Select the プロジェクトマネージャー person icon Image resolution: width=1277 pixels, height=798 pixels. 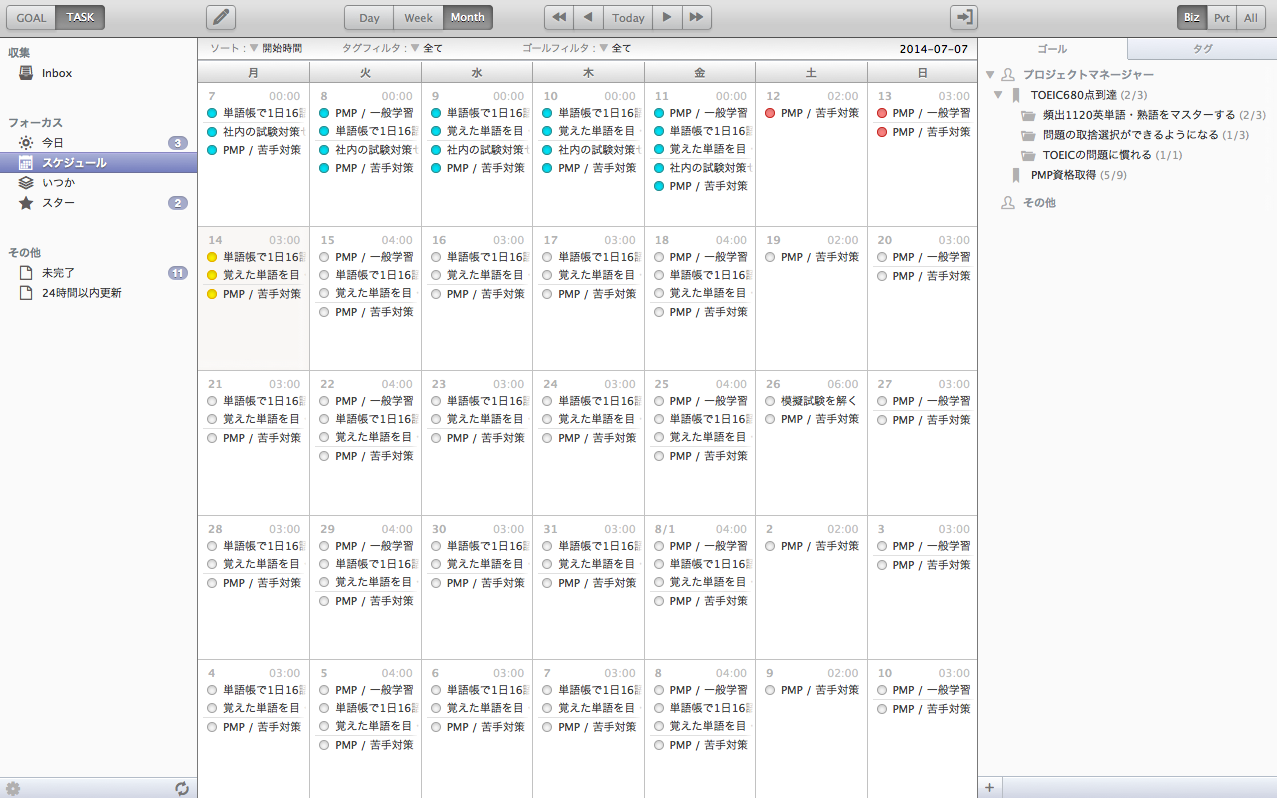1008,75
